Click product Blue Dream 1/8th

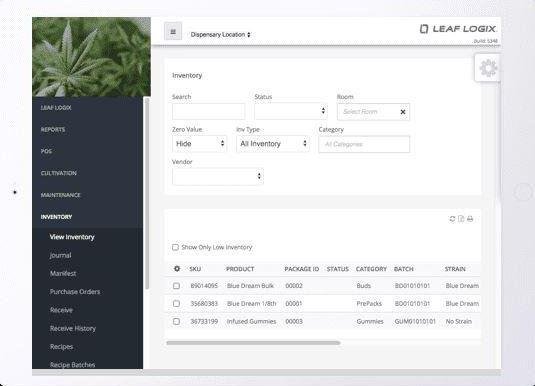252,303
